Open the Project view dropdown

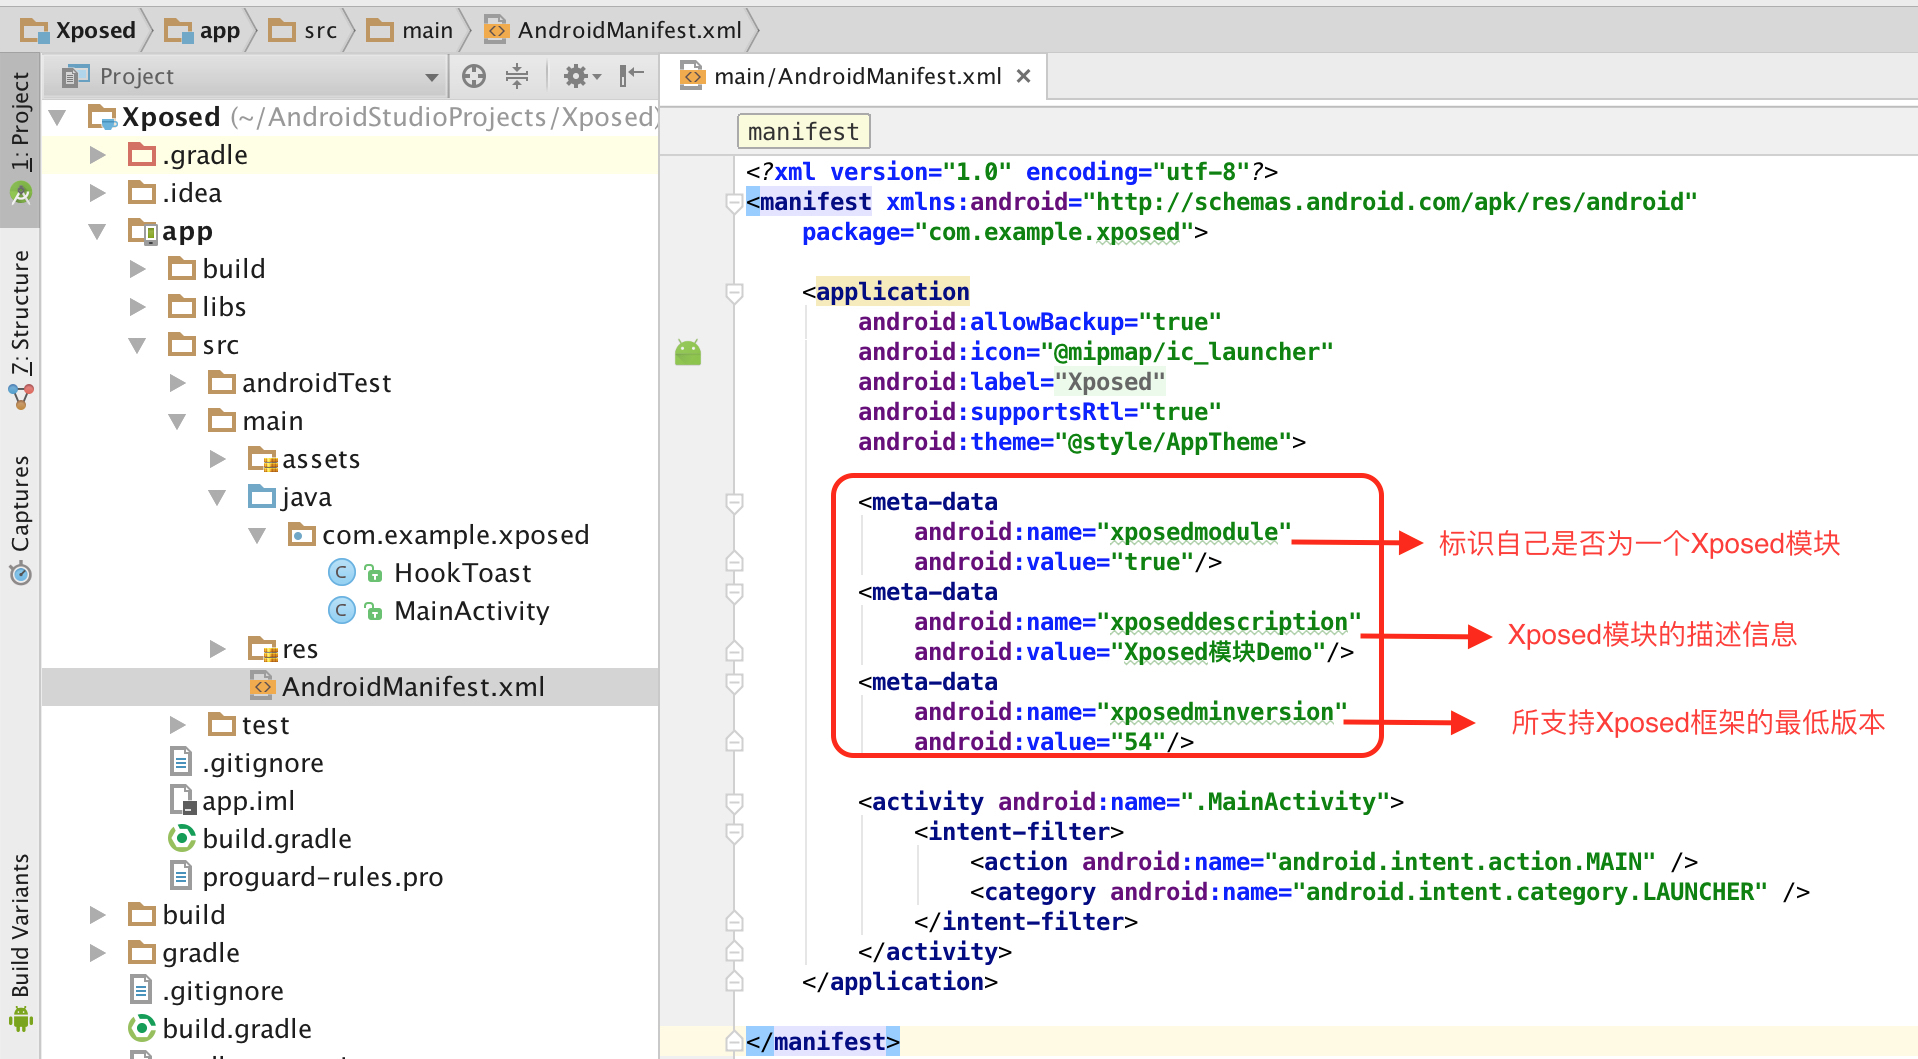tap(432, 77)
